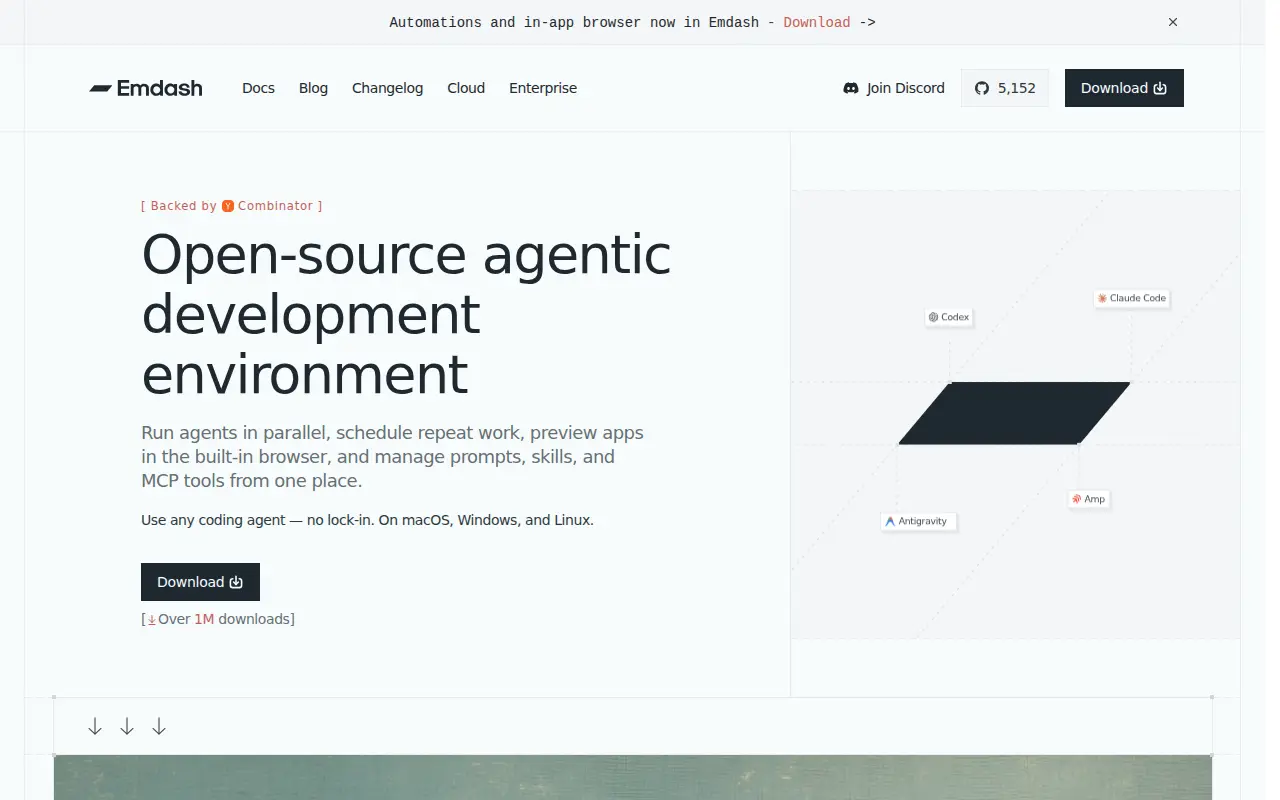
Task: Open the Blog navigation link
Action: tap(313, 88)
